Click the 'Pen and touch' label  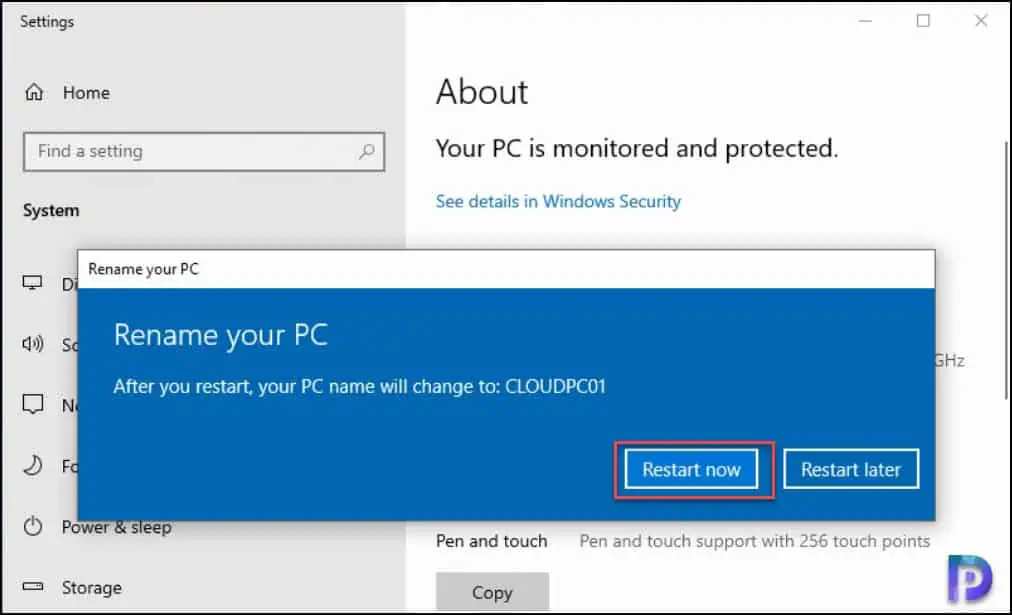(491, 541)
